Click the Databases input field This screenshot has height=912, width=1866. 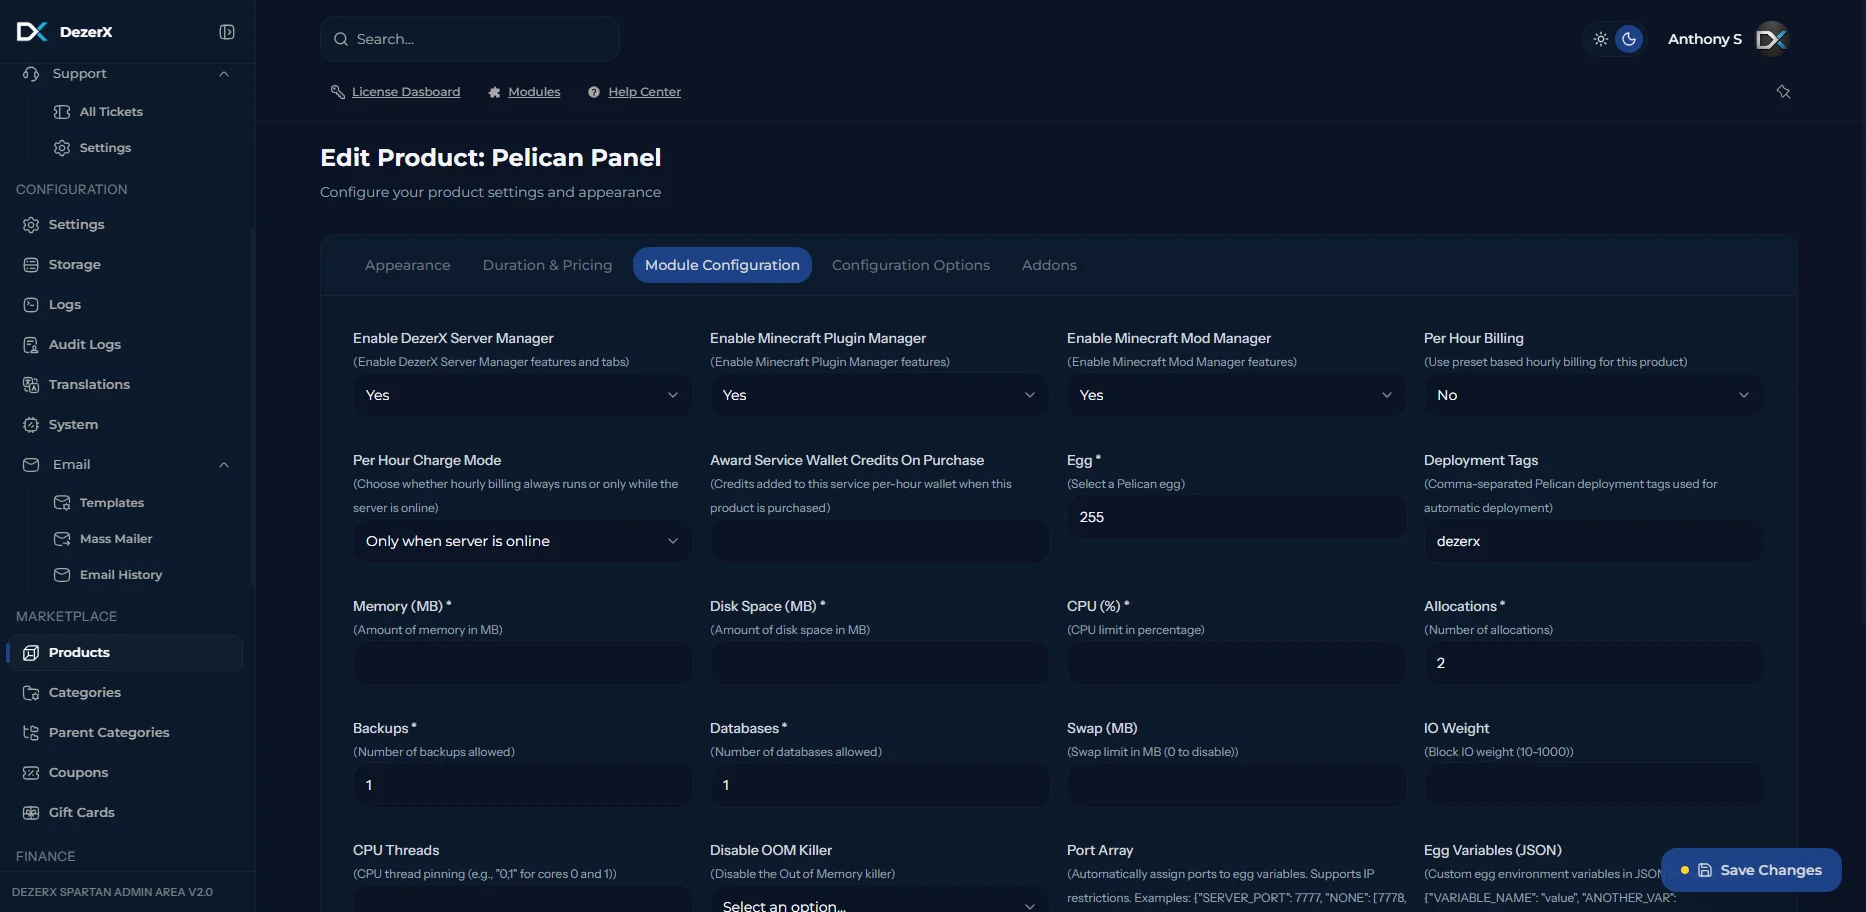(880, 785)
